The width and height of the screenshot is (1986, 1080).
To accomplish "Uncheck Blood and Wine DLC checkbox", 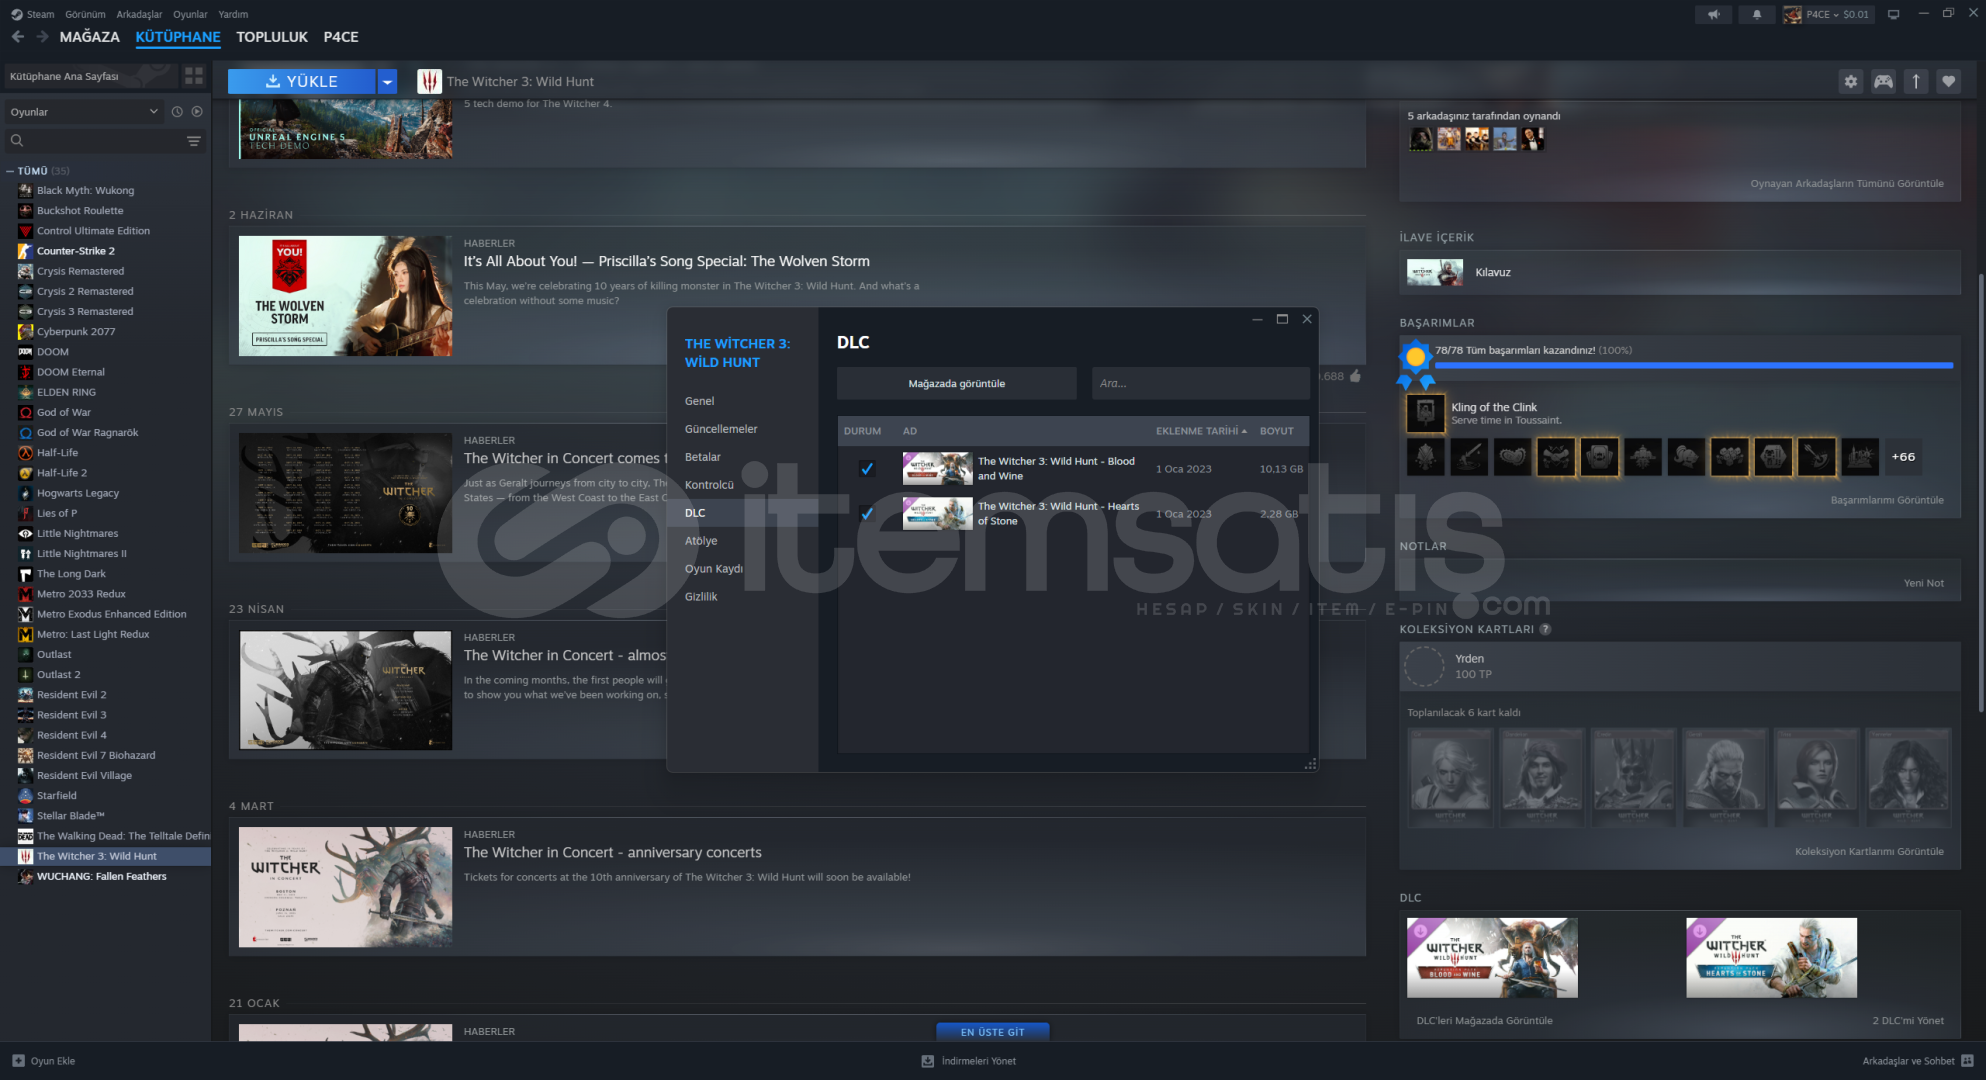I will click(867, 468).
